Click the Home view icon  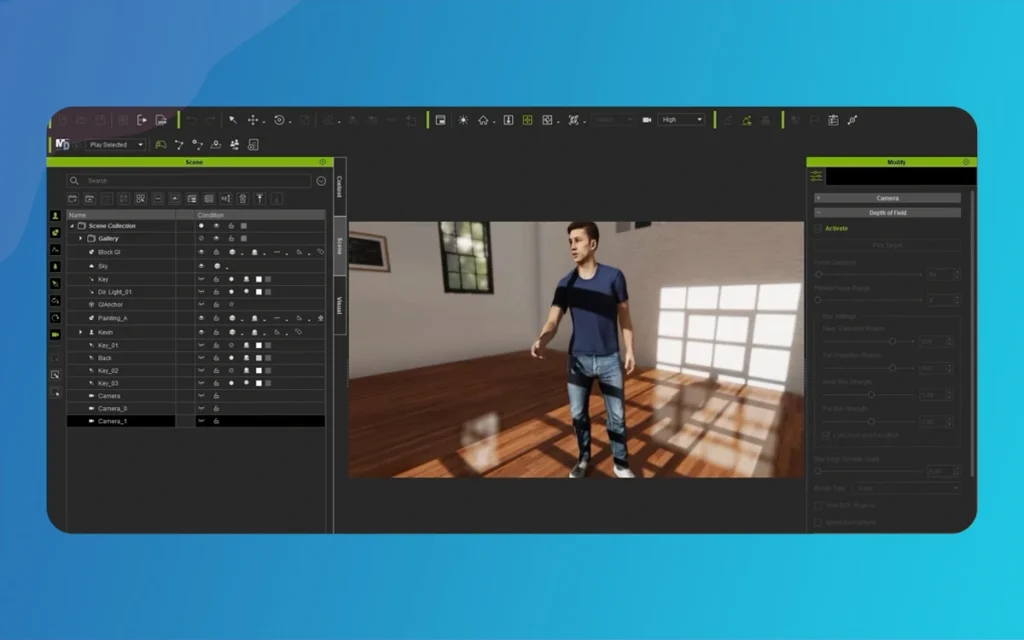click(x=483, y=120)
